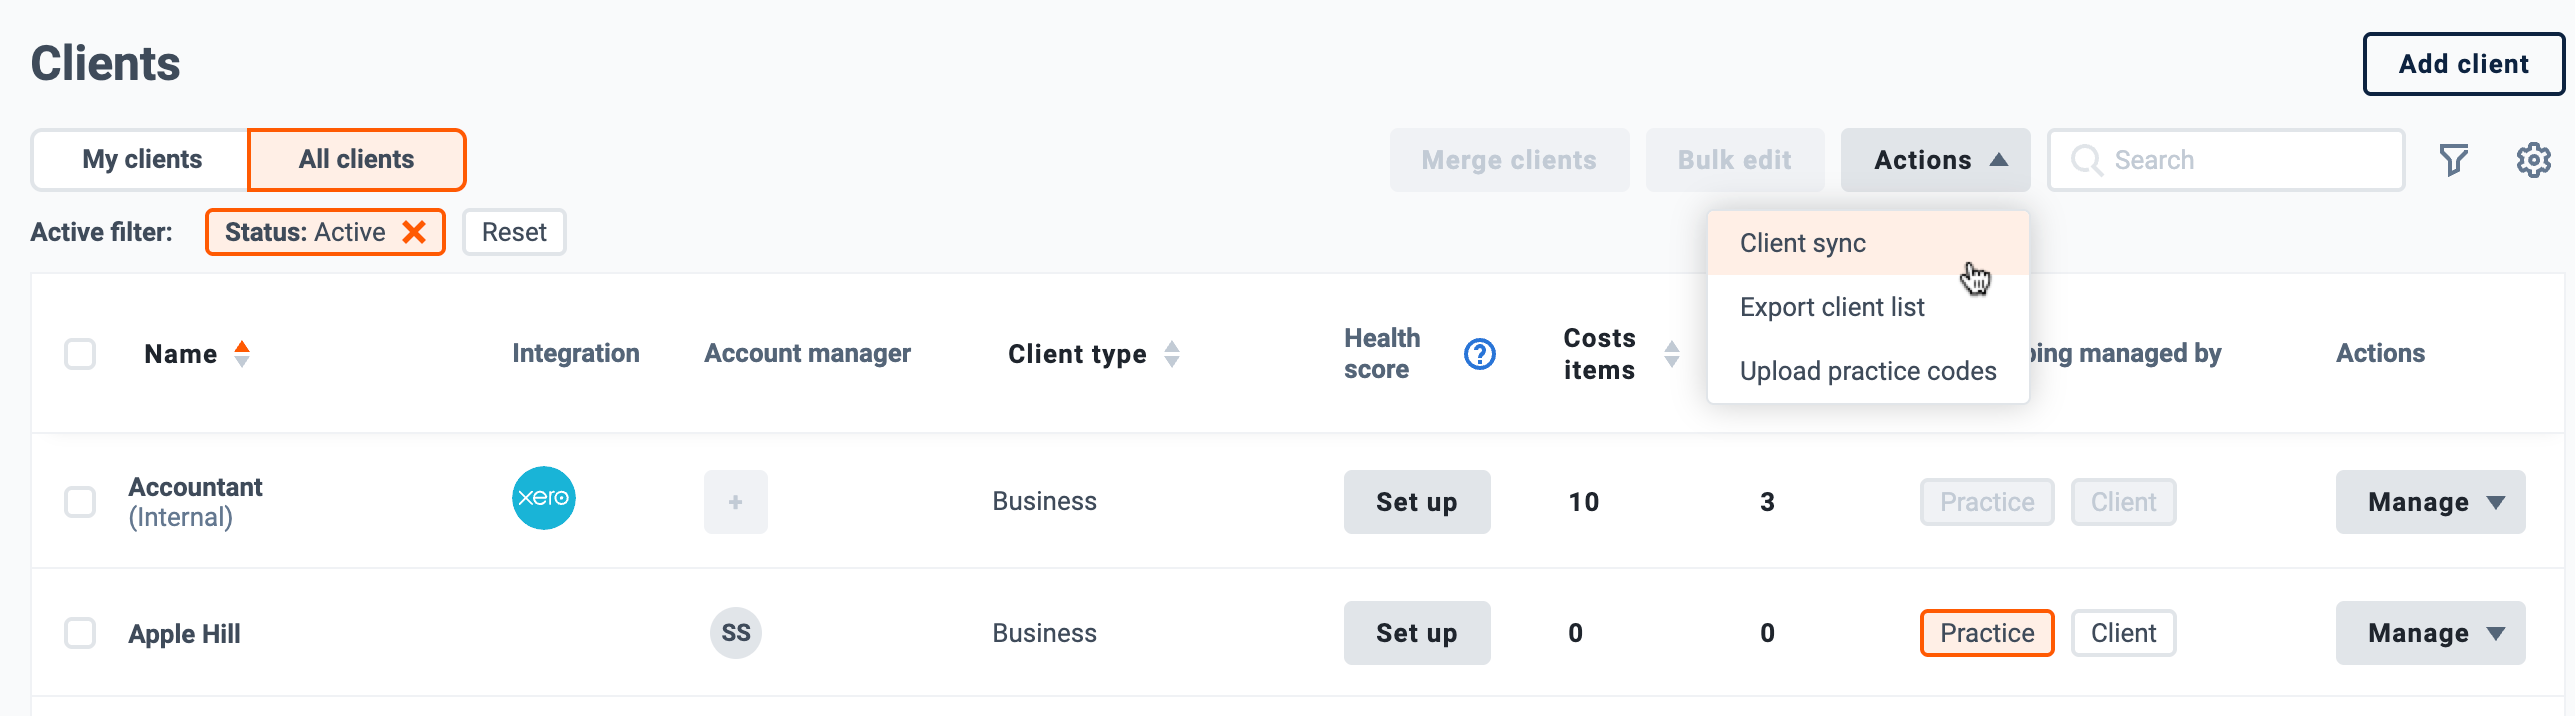The width and height of the screenshot is (2575, 716).
Task: Click the Health score help icon
Action: 1479,354
